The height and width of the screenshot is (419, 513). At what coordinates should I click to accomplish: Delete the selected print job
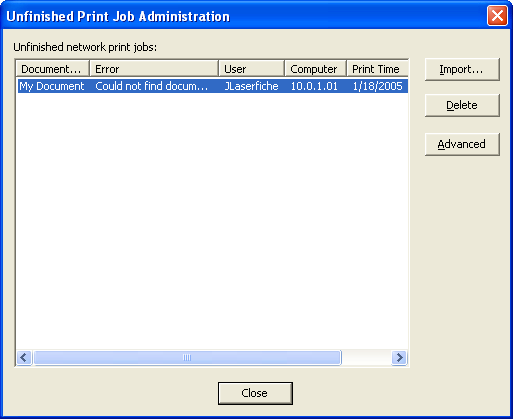[x=462, y=105]
